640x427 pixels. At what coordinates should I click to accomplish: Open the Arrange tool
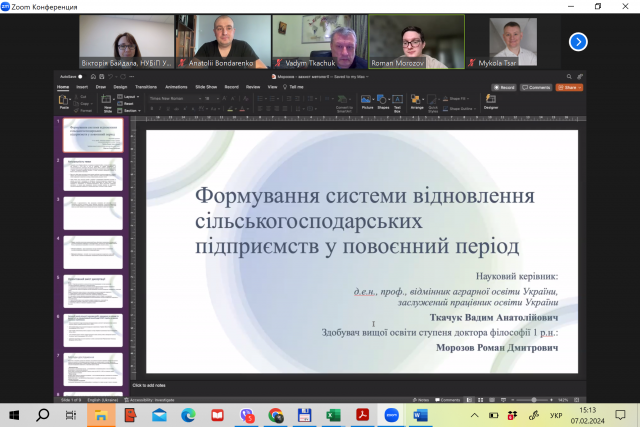(417, 100)
